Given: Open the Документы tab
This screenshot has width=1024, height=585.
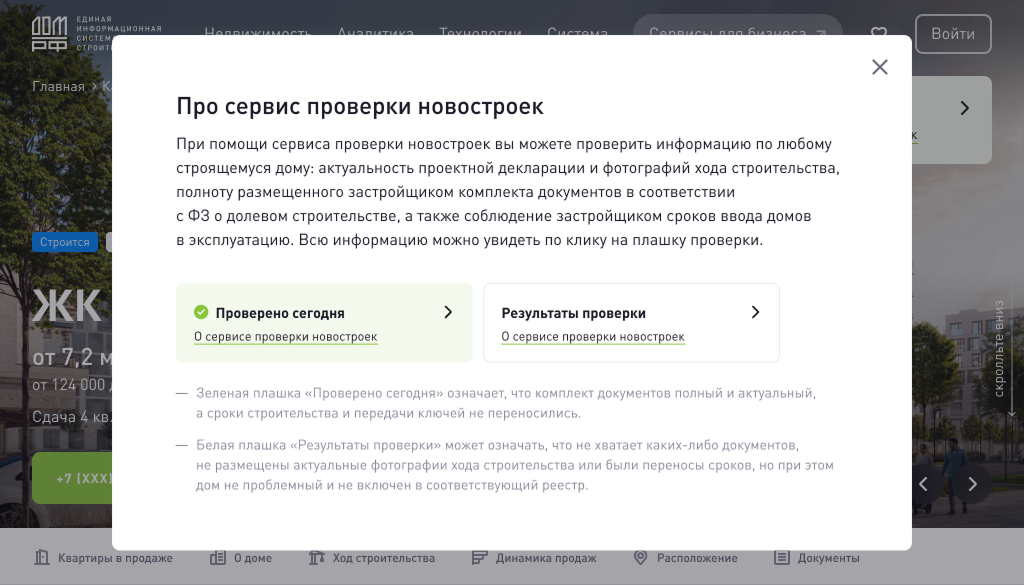Looking at the screenshot, I should click(x=817, y=558).
